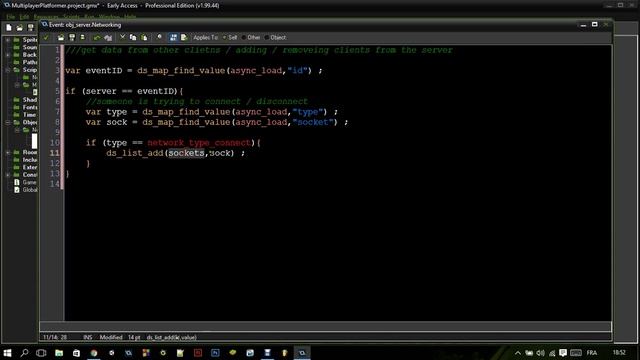Copy selected code in editor toolbar
The width and height of the screenshot is (640, 360).
tap(133, 38)
